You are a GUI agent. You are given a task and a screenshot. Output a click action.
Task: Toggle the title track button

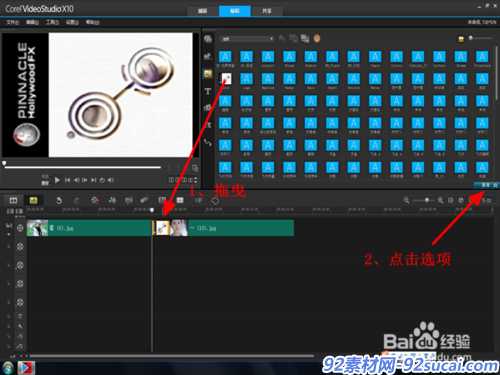click(x=20, y=316)
